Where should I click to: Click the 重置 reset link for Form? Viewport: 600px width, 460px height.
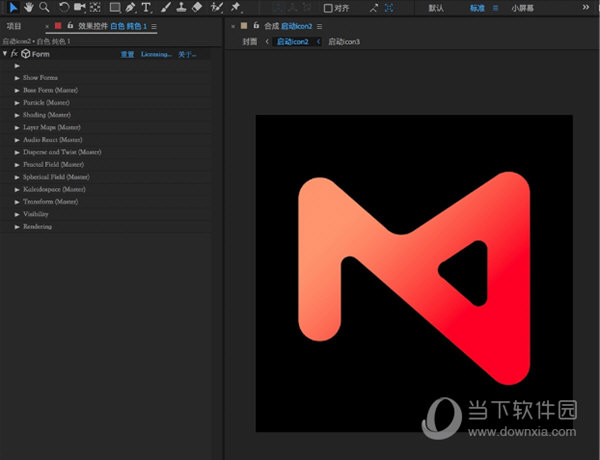127,54
